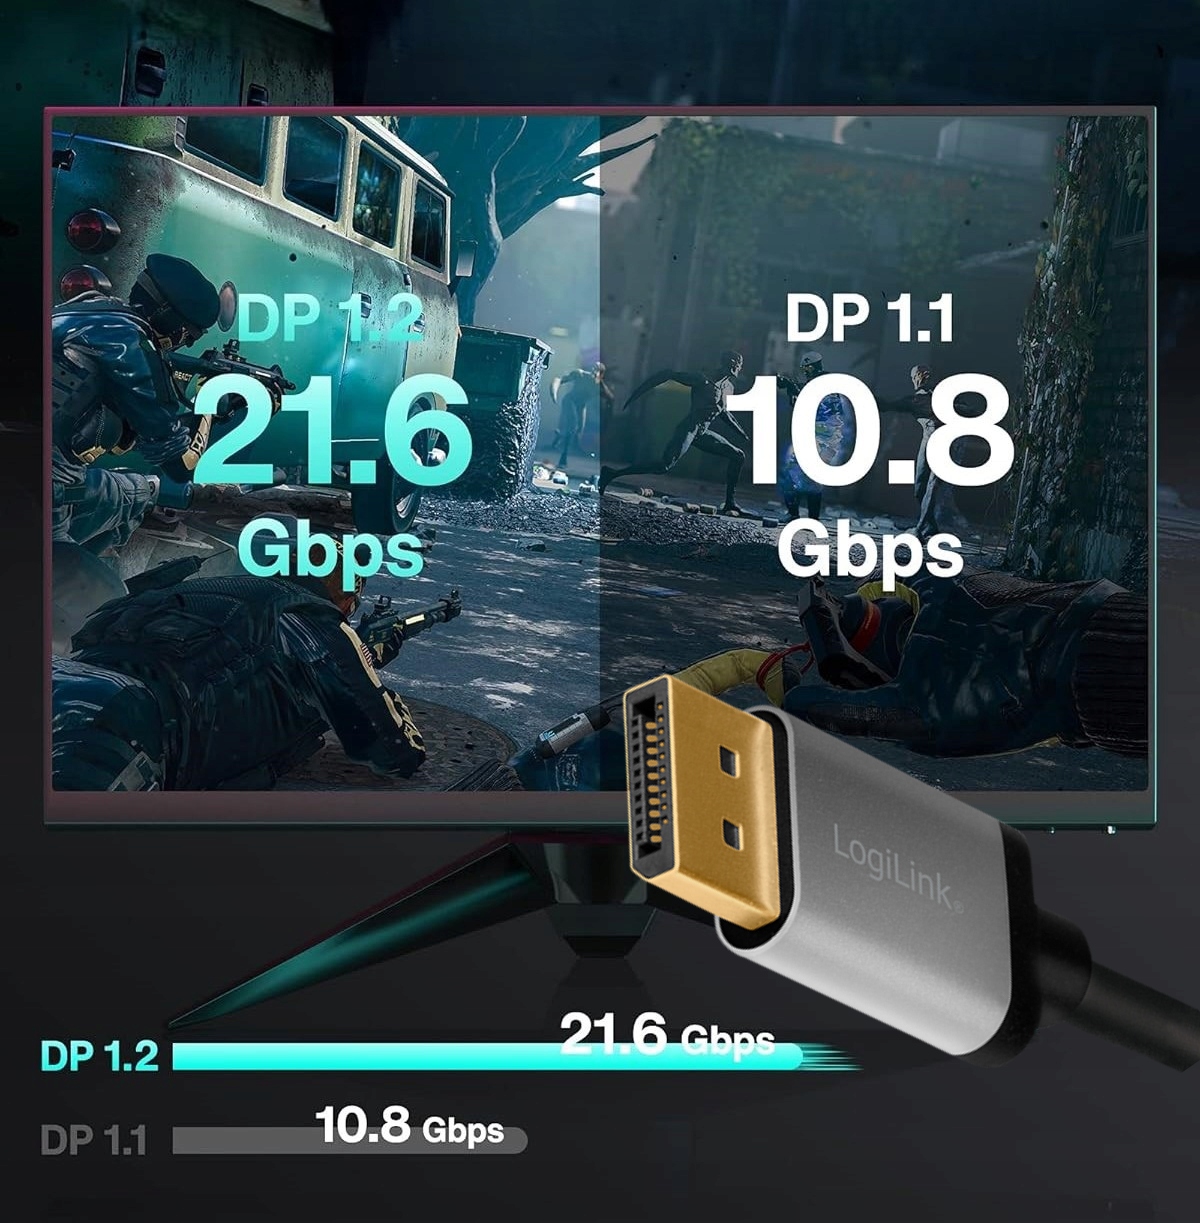Click the DP 1.2 heading on the screen

tap(330, 318)
